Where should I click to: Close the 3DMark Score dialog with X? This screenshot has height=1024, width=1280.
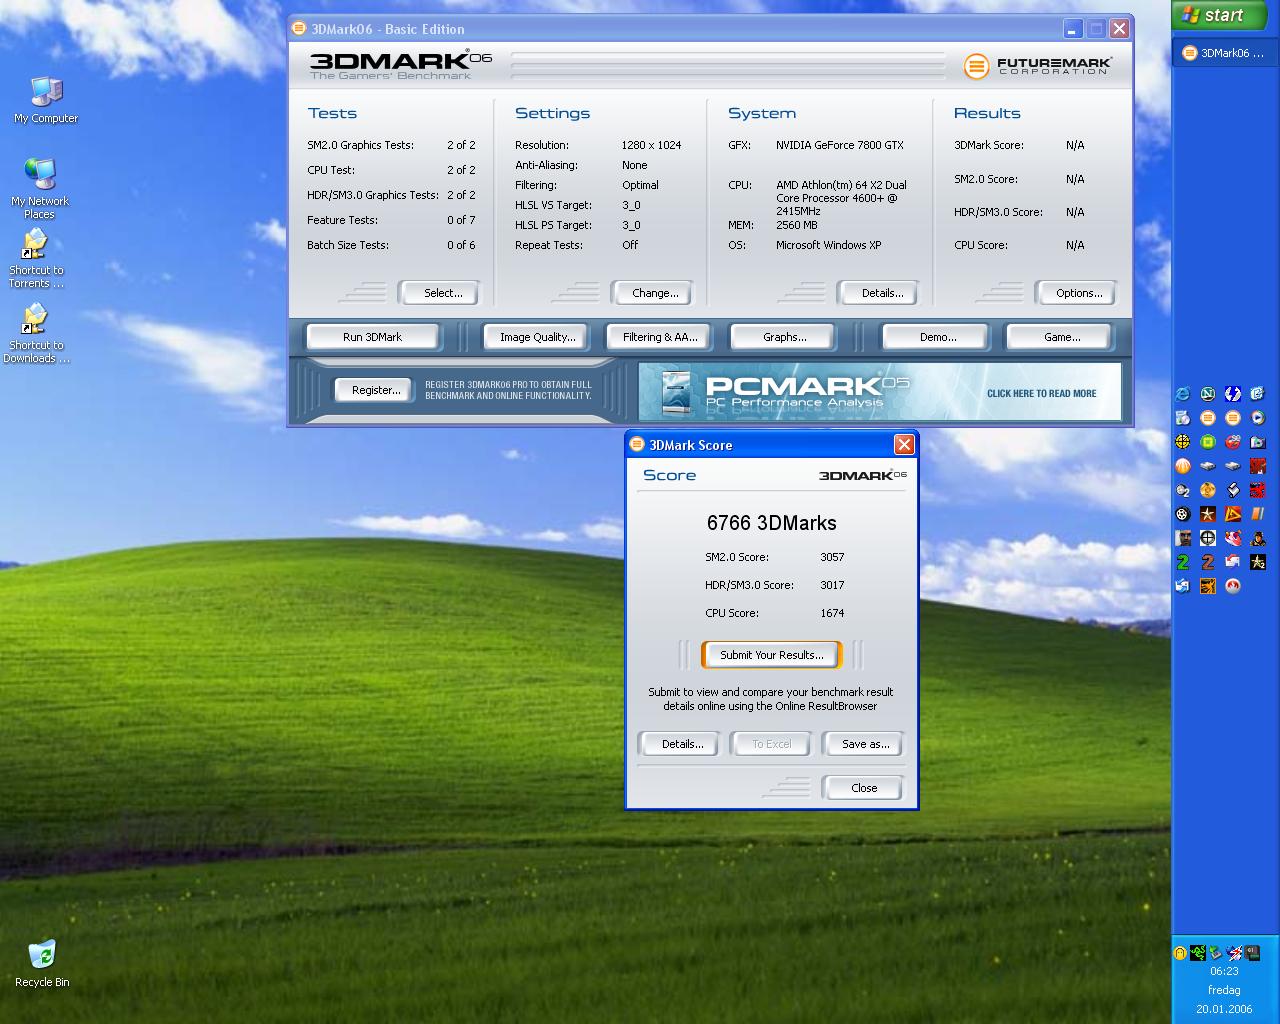904,445
